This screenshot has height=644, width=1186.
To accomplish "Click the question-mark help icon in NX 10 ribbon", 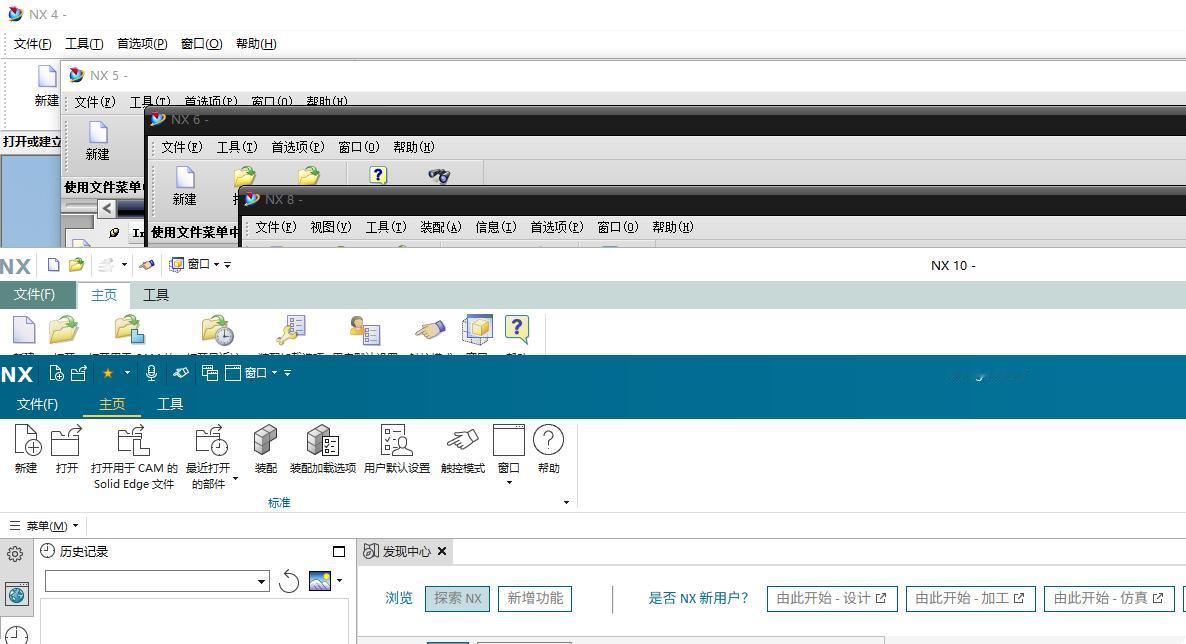I will [517, 329].
